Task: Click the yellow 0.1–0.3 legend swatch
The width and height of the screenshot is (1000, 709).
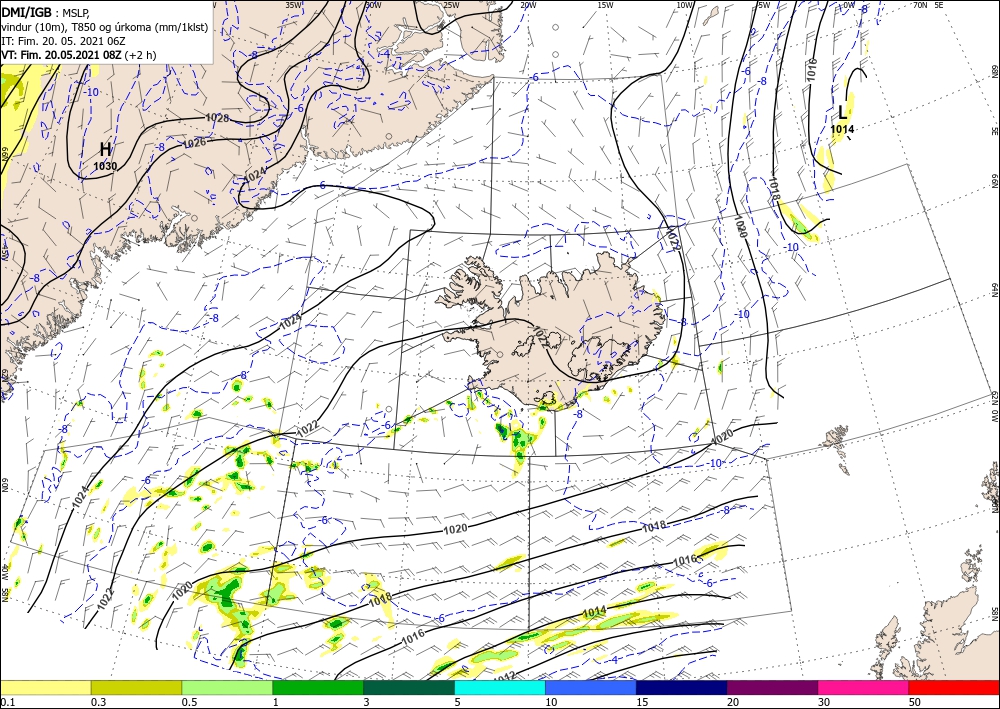Action: point(45,687)
